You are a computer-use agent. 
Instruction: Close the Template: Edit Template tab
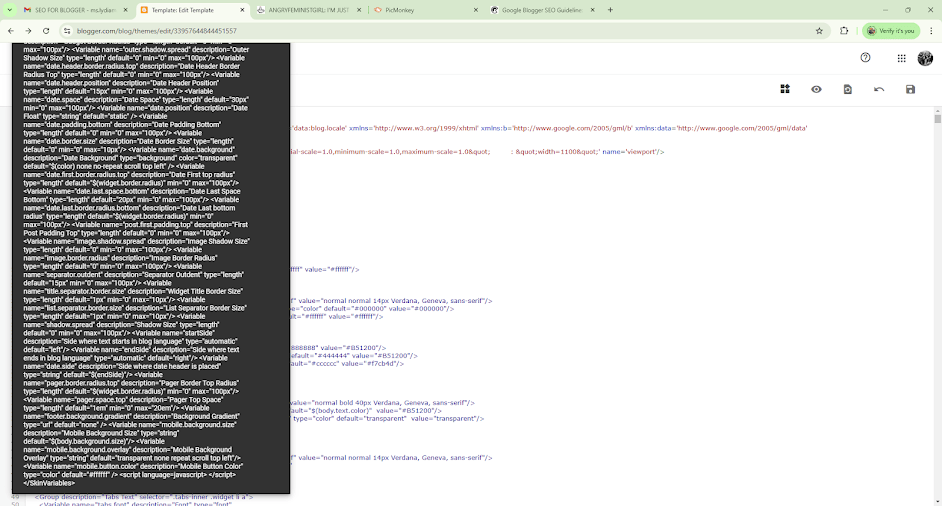point(240,10)
